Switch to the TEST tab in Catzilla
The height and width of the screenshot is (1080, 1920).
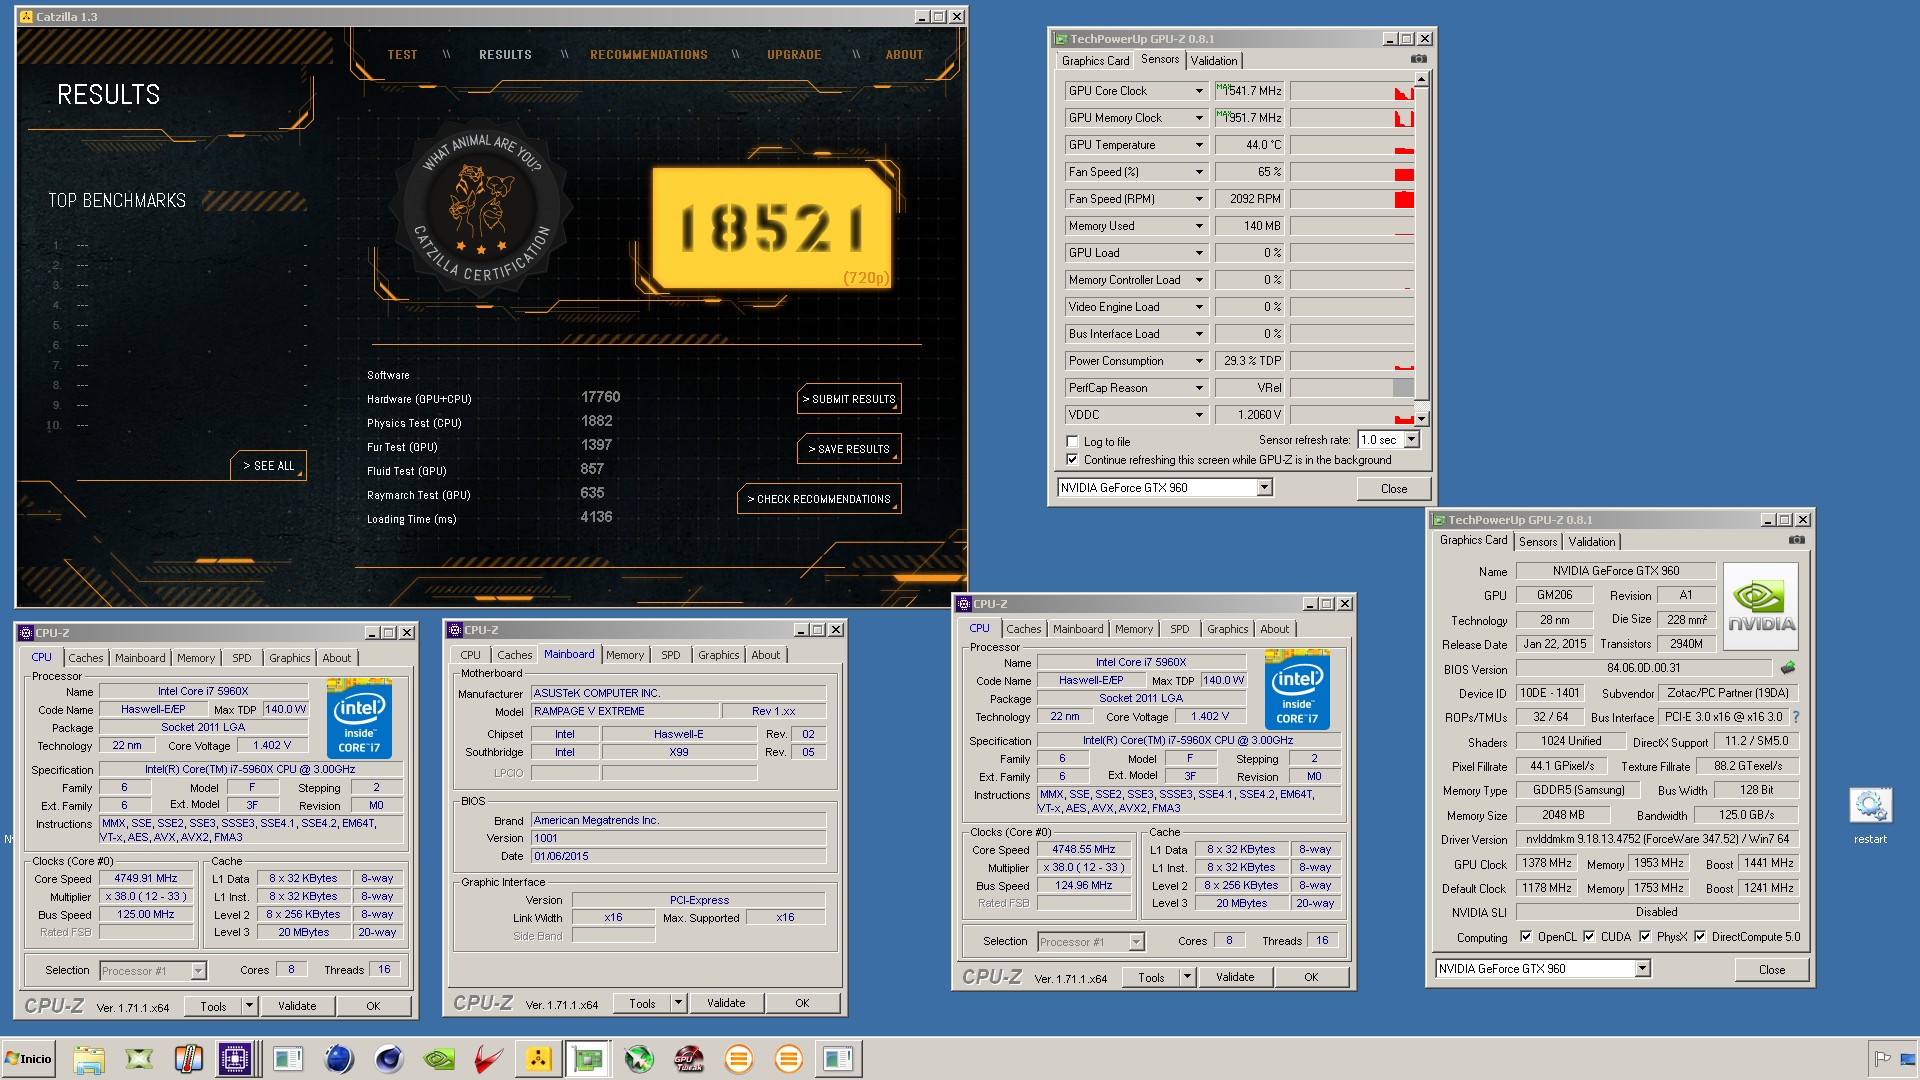click(x=402, y=55)
